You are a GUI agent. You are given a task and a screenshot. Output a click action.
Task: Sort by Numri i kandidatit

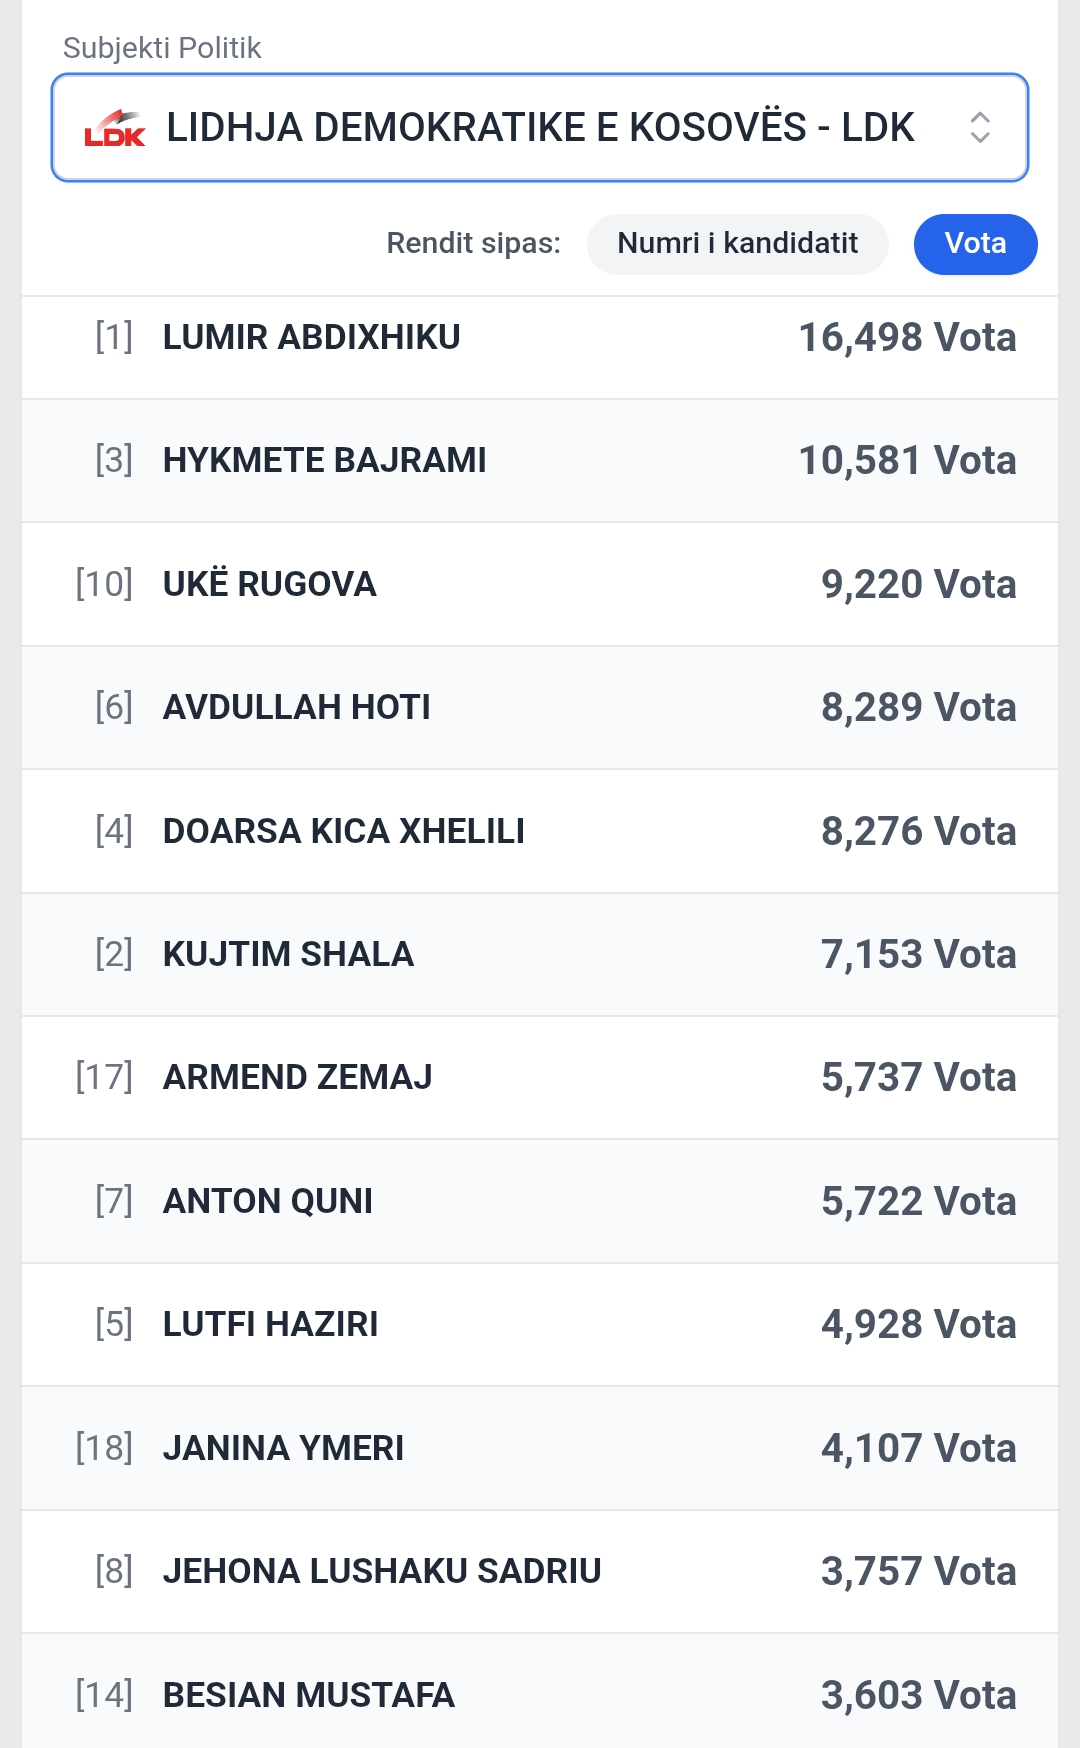tap(737, 244)
